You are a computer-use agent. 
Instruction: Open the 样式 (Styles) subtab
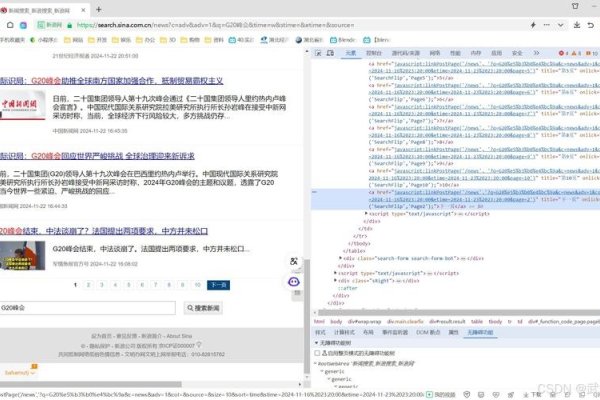pos(320,333)
